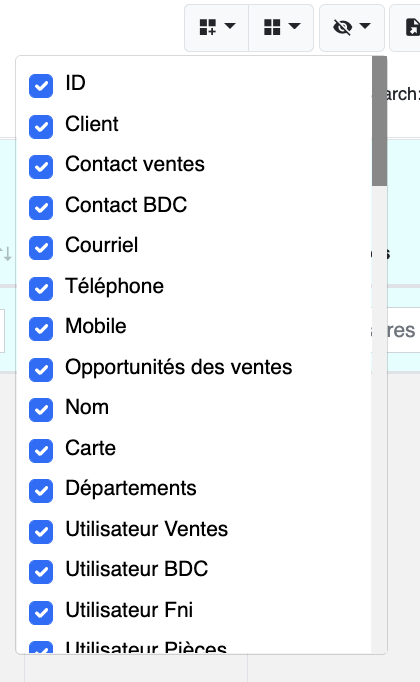Screen dimensions: 420x682
Task: Expand caret next to grid layout icon
Action: [x=294, y=27]
